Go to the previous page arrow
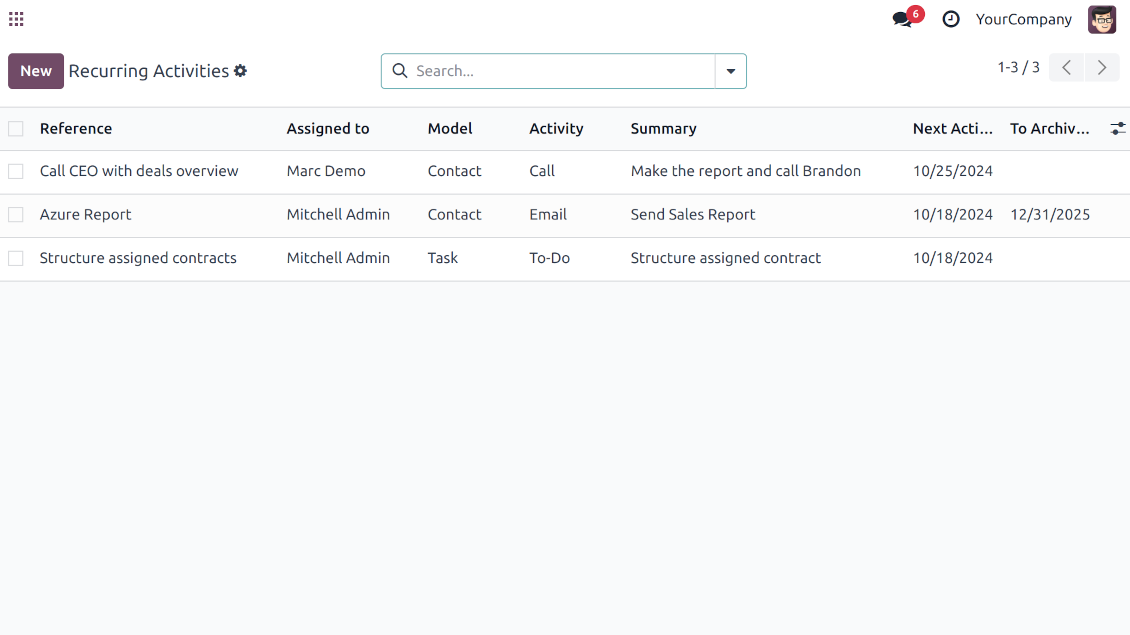Viewport: 1130px width, 635px height. pos(1066,68)
